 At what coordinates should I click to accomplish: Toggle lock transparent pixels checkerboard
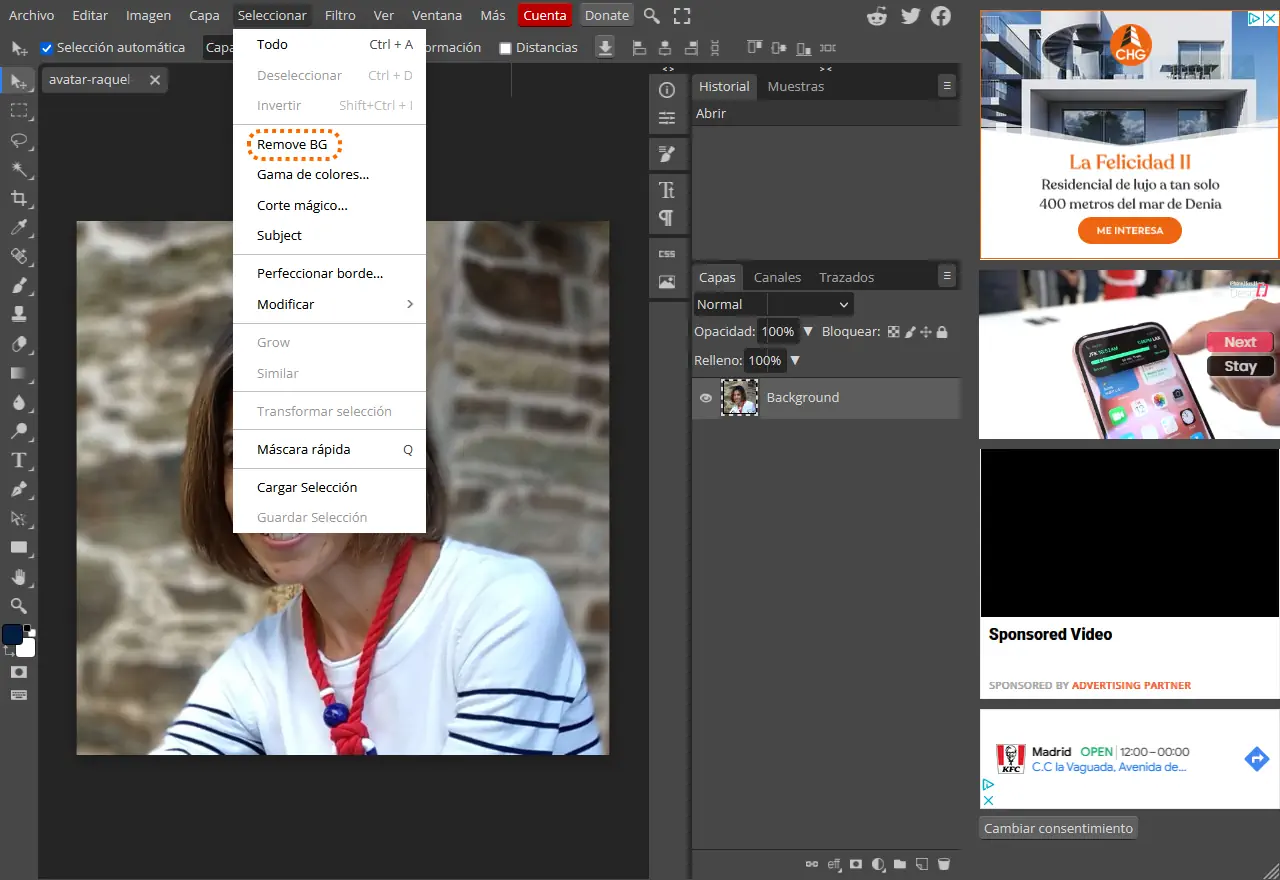pyautogui.click(x=894, y=332)
